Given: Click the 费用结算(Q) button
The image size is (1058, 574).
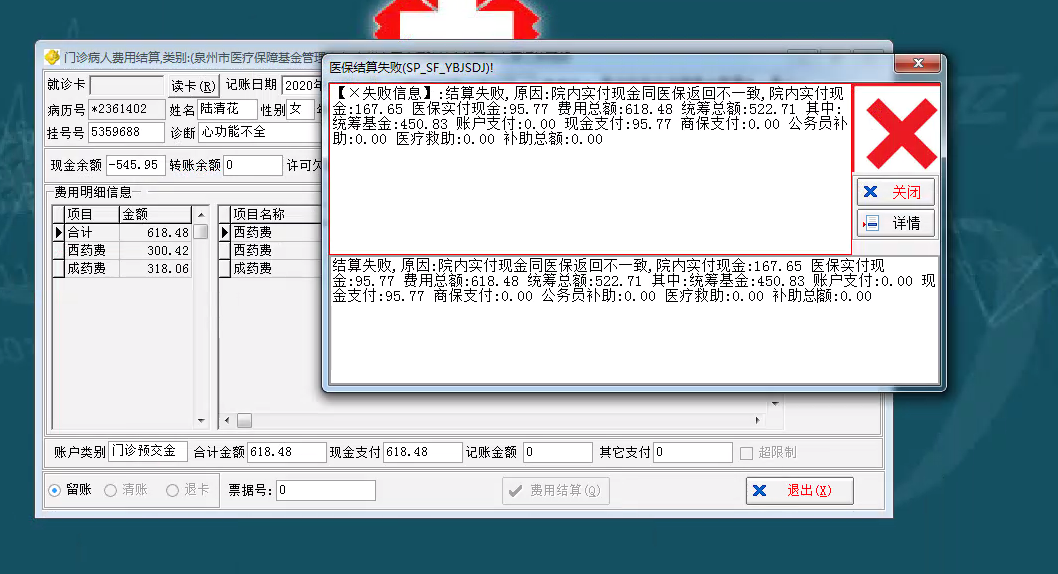Looking at the screenshot, I should coord(556,490).
